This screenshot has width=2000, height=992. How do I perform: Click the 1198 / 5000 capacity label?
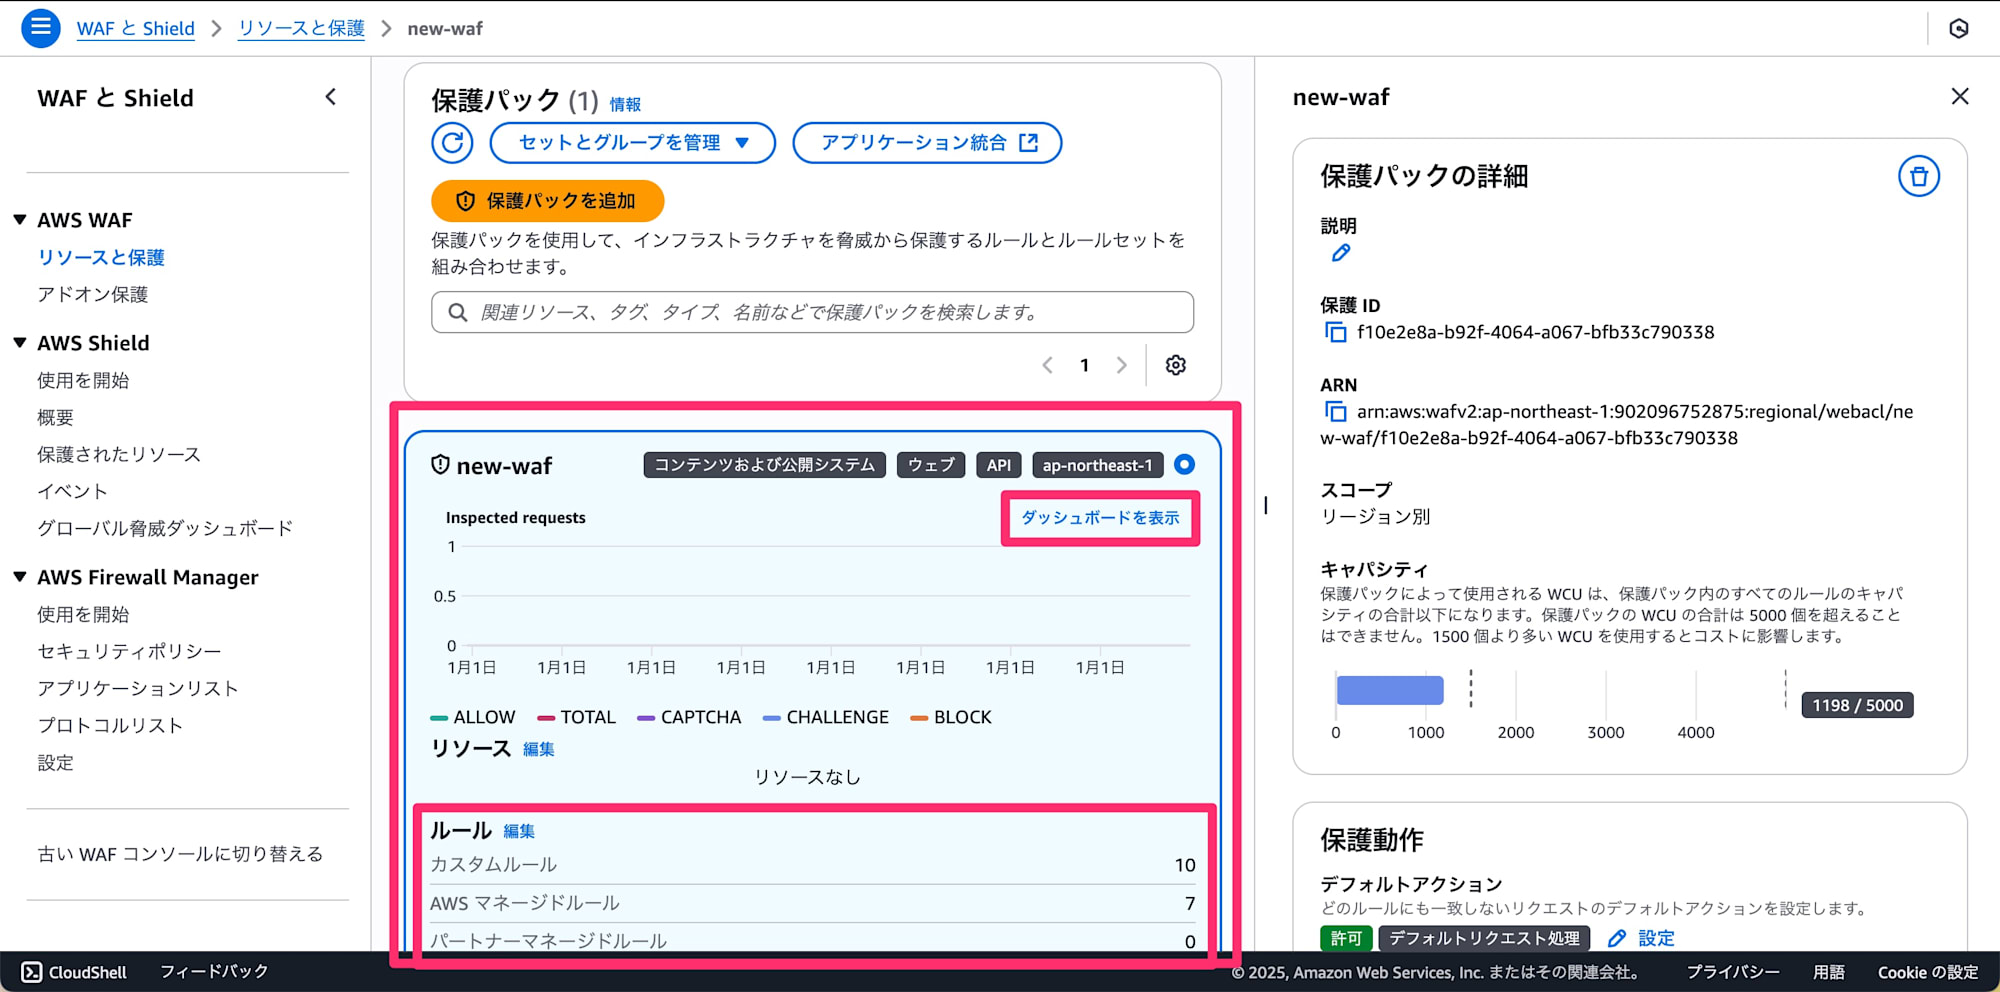coord(1857,705)
